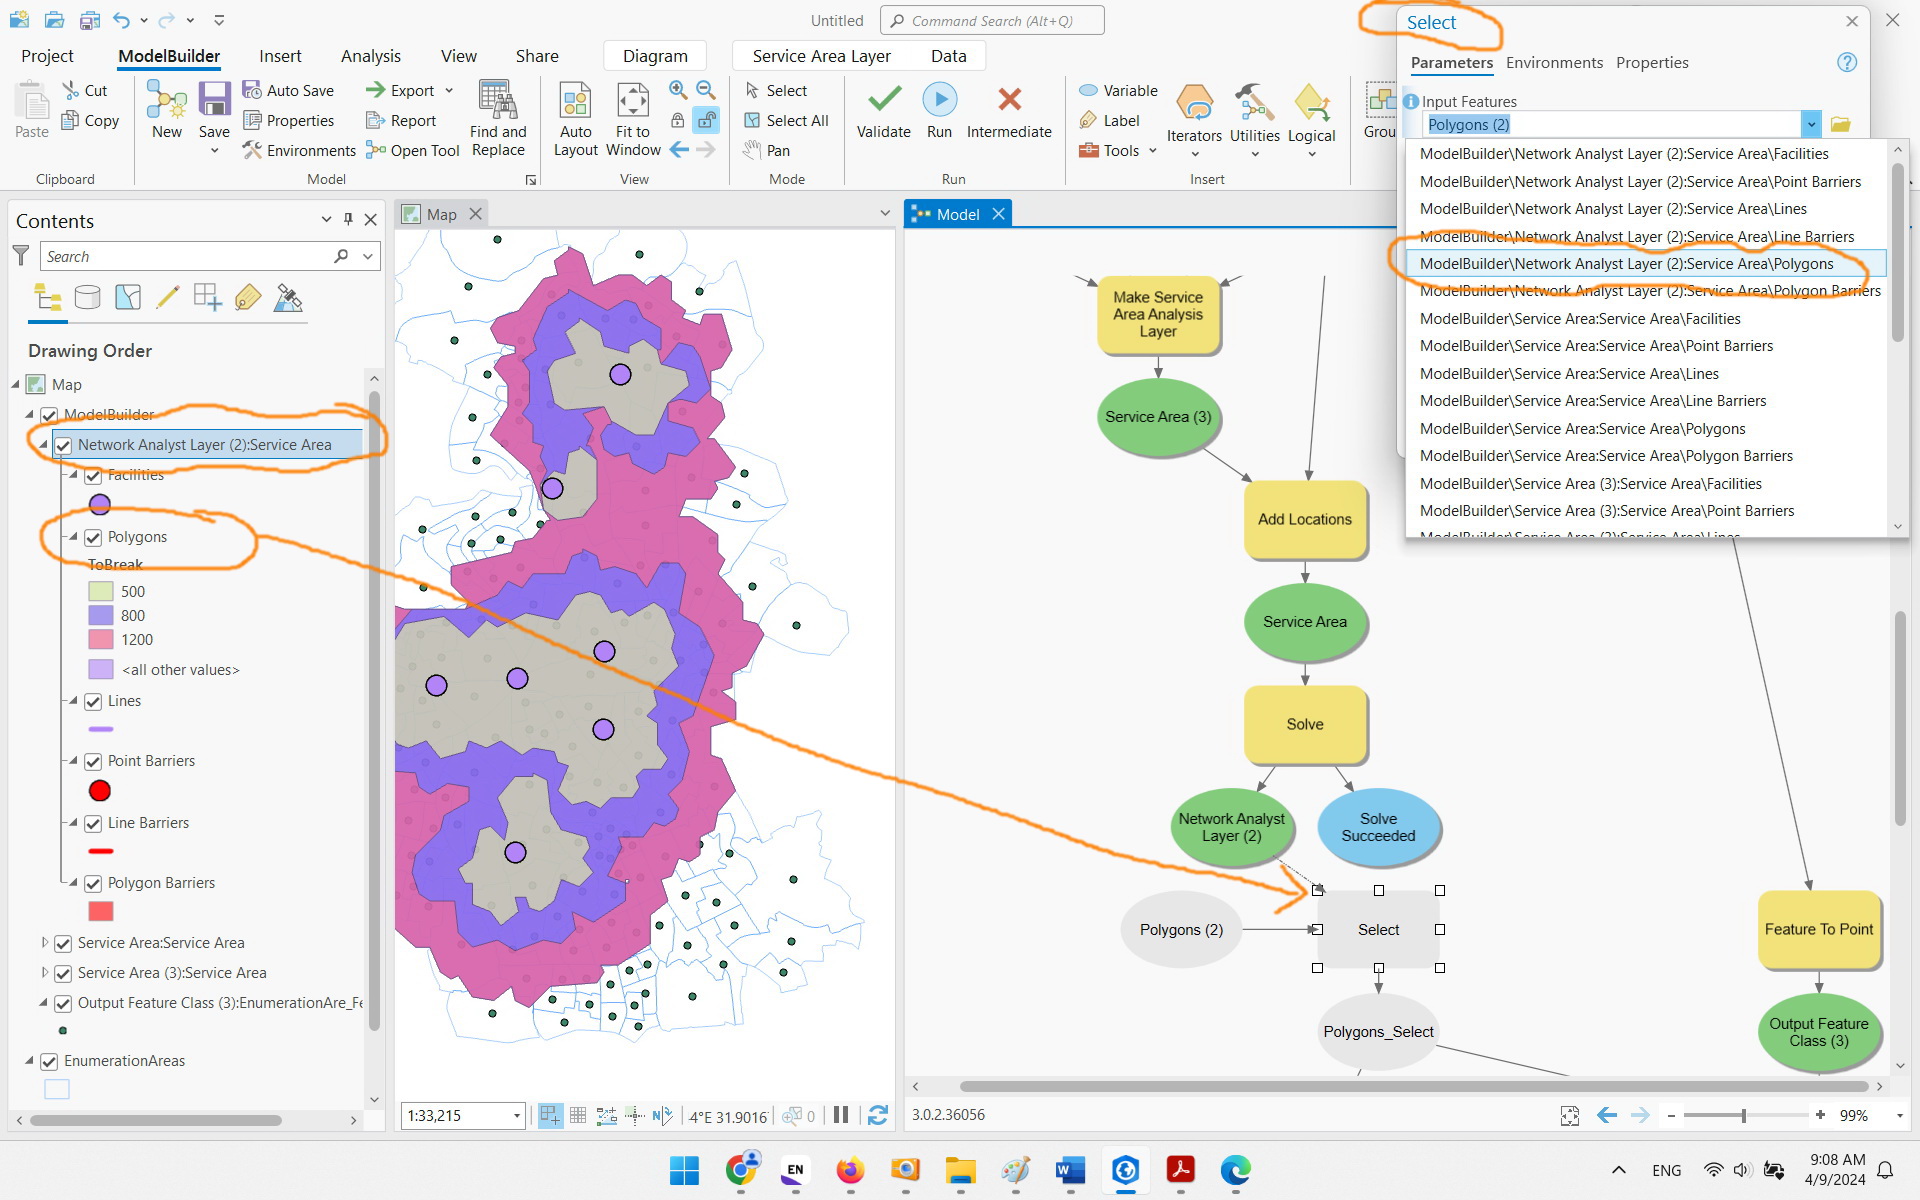Image resolution: width=1920 pixels, height=1200 pixels.
Task: Open the Iterators tool gallery
Action: point(1194,112)
